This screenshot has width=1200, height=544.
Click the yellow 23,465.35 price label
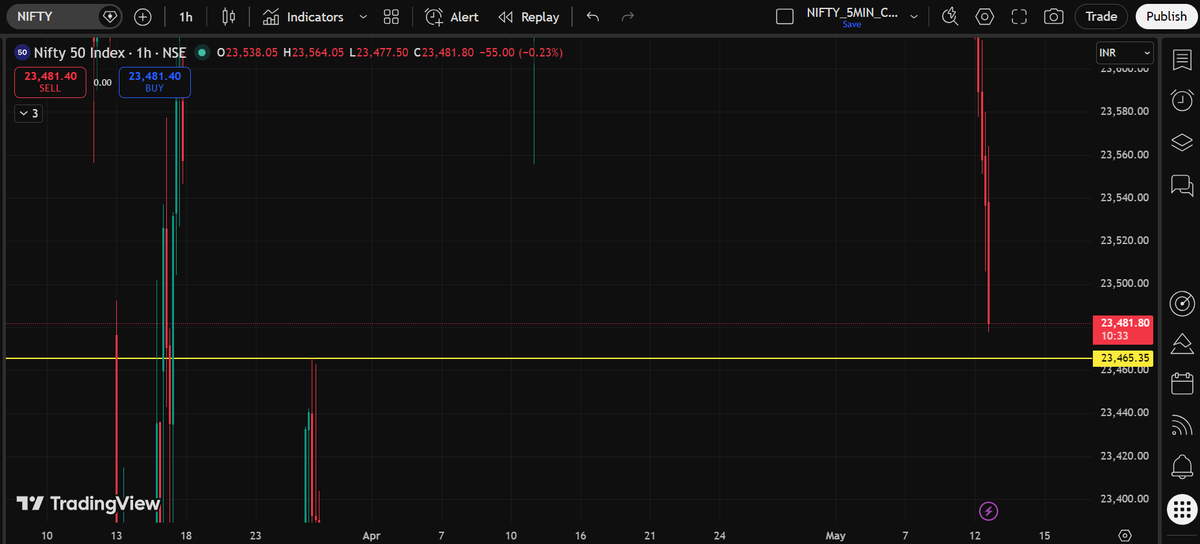(1125, 358)
